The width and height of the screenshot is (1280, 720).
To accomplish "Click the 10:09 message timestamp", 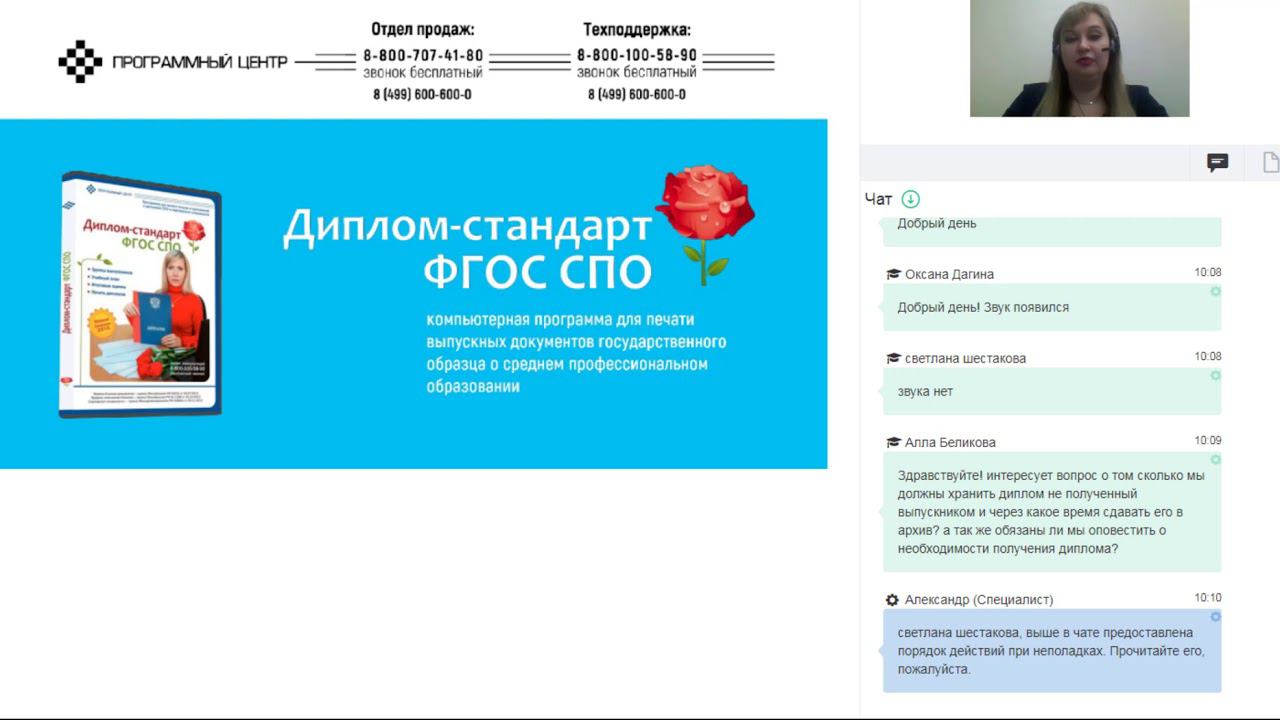I will point(1208,440).
